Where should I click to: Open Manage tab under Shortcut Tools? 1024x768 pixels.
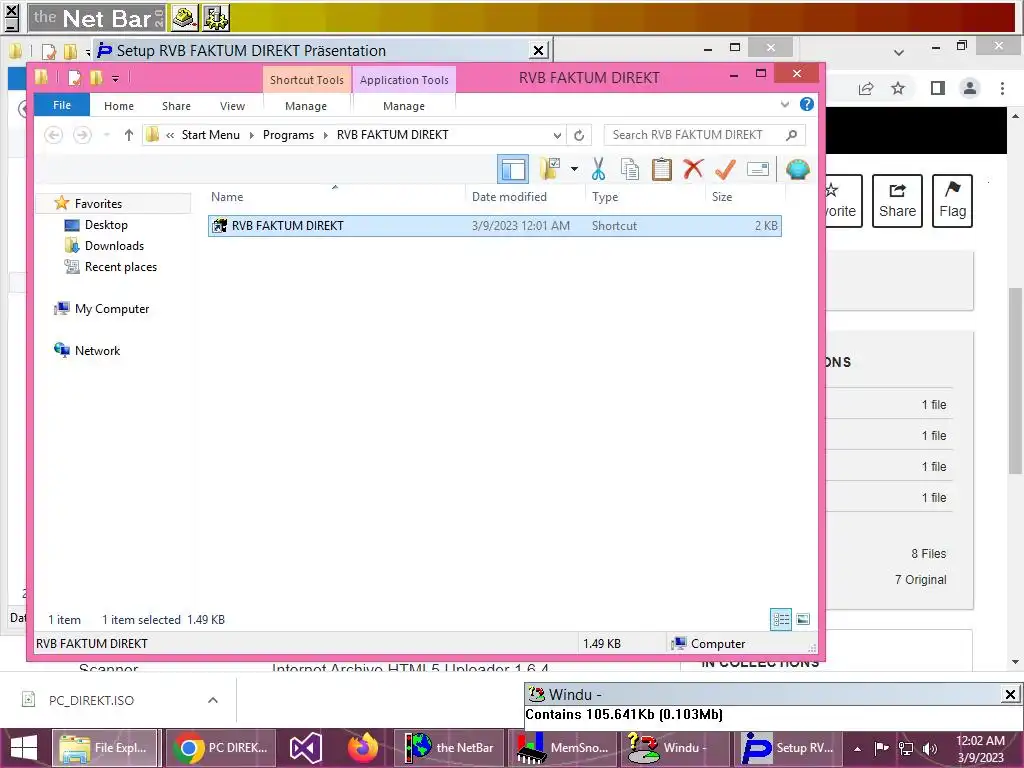[306, 106]
